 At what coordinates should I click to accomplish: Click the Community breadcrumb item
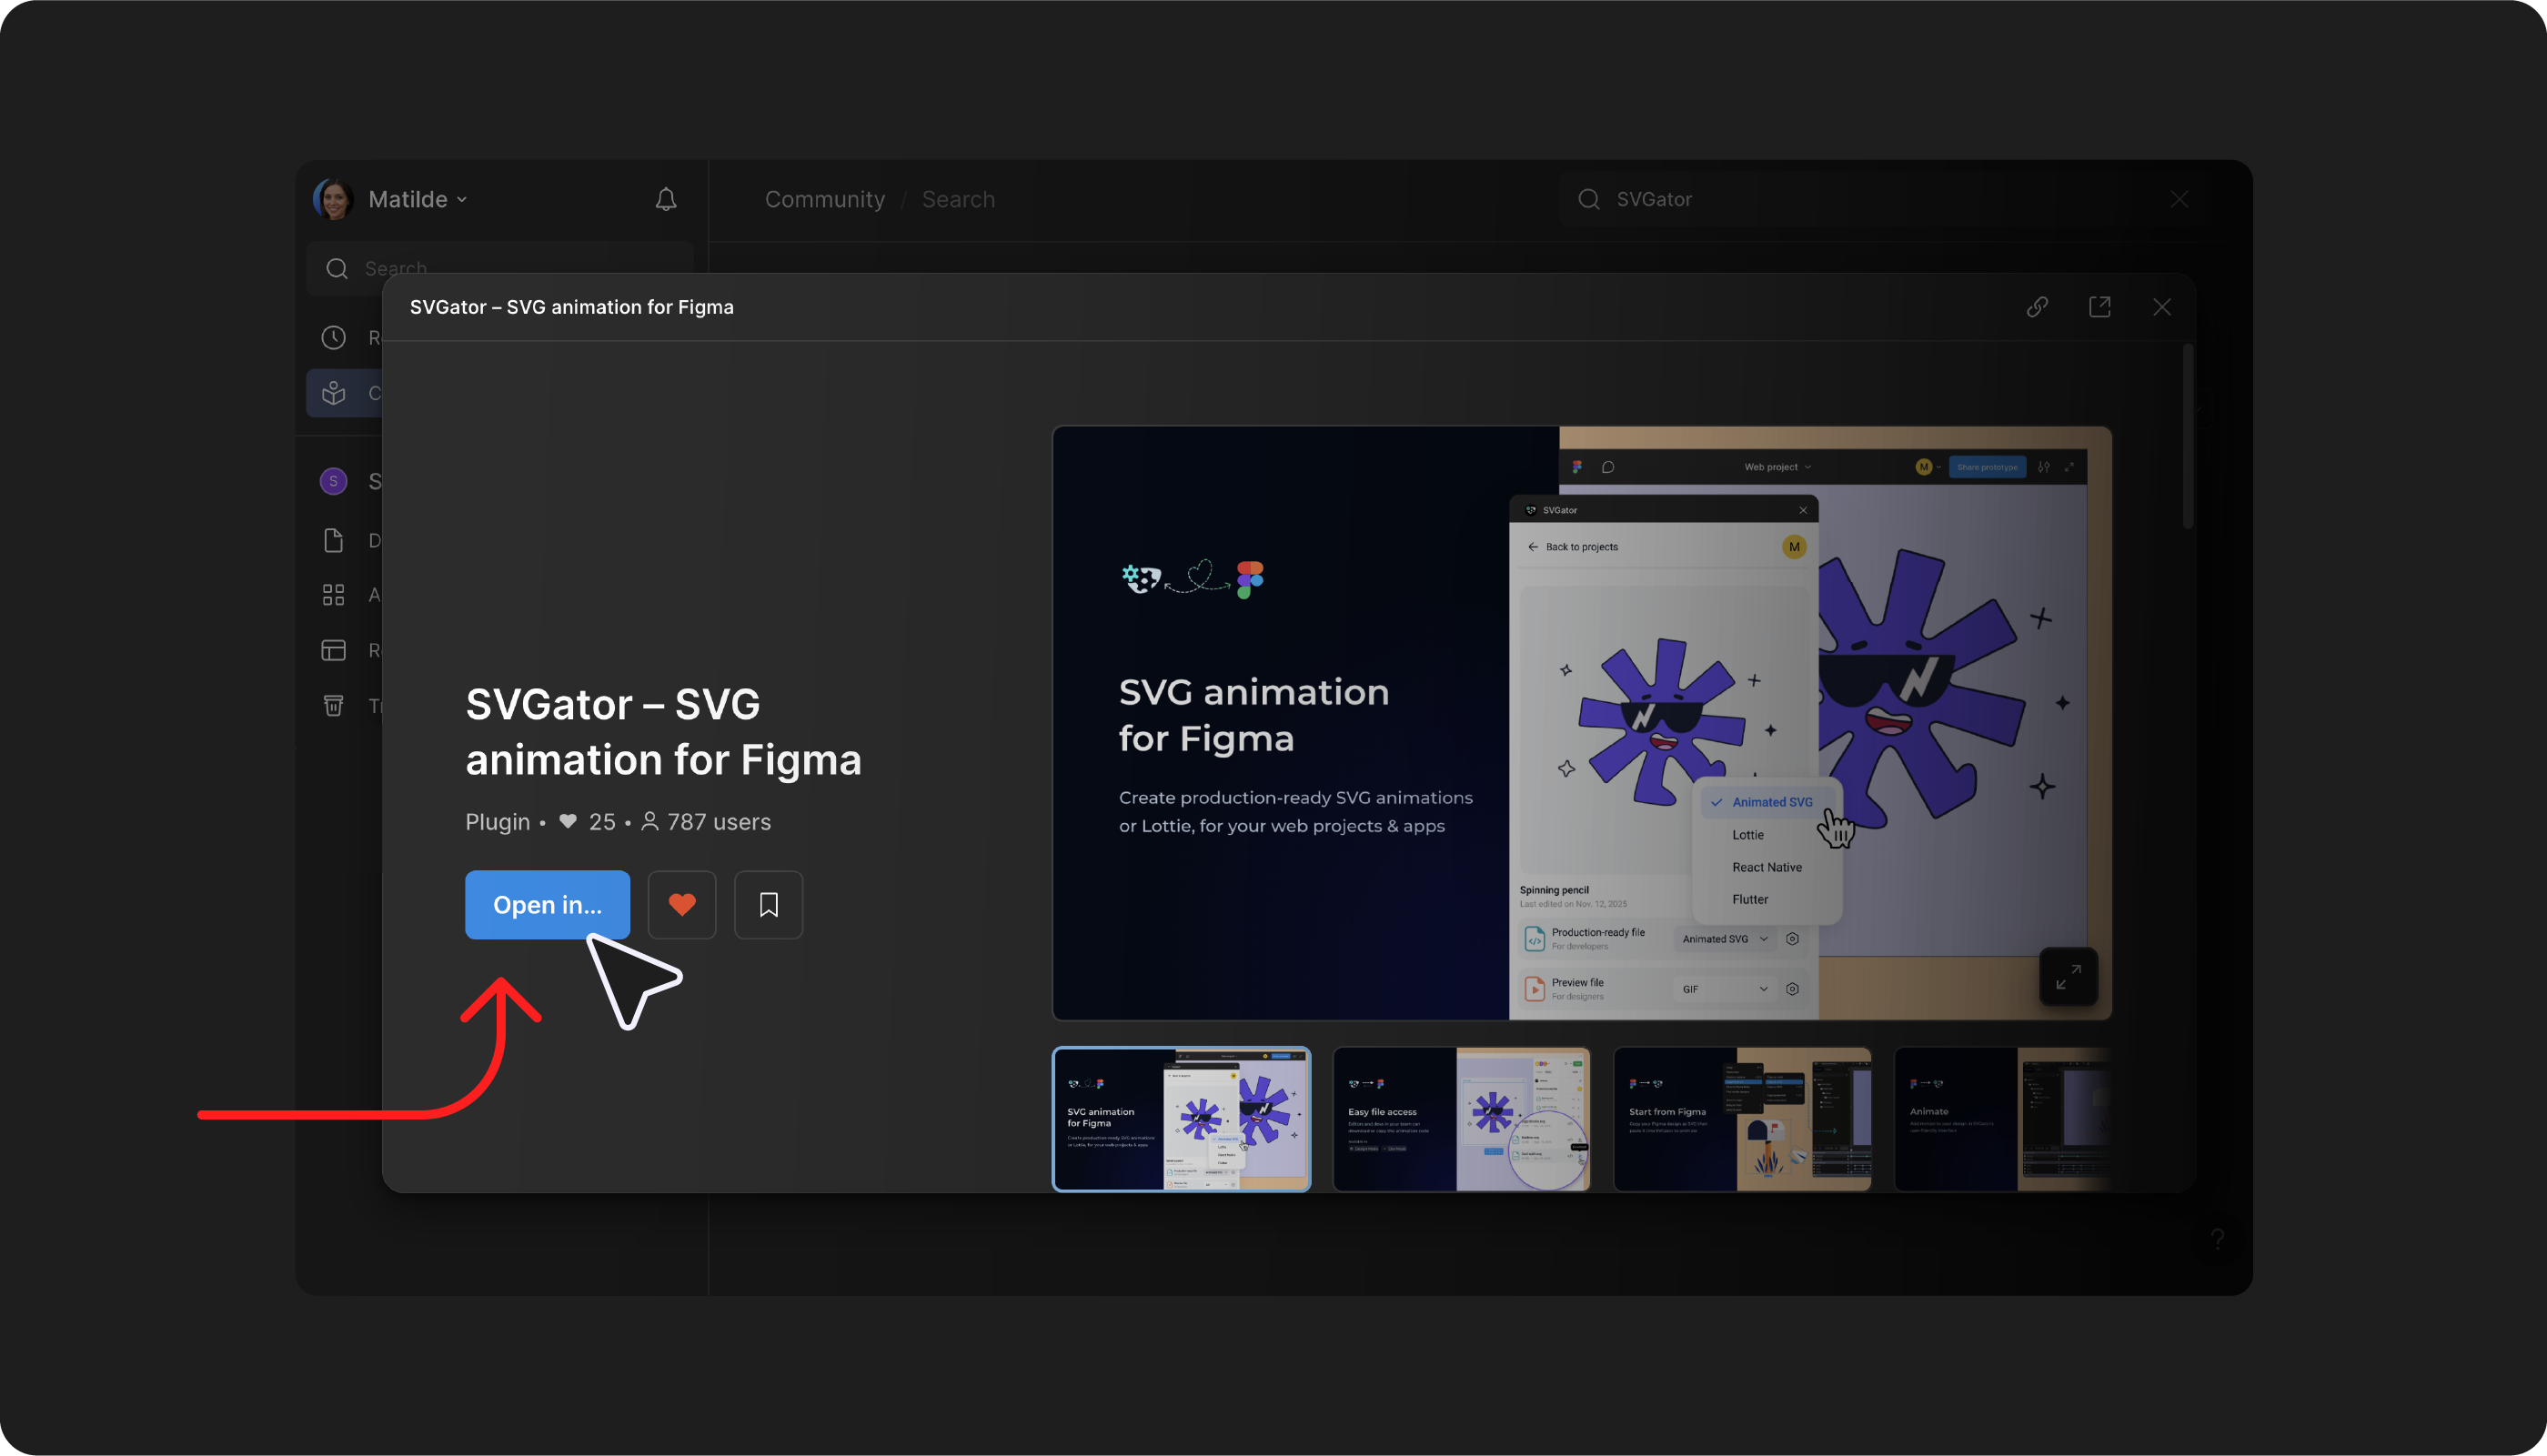pos(824,199)
